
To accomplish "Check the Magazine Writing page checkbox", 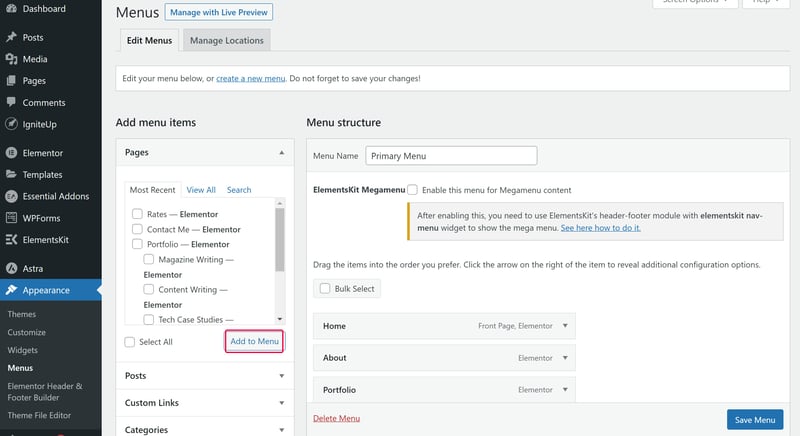I will pyautogui.click(x=148, y=259).
